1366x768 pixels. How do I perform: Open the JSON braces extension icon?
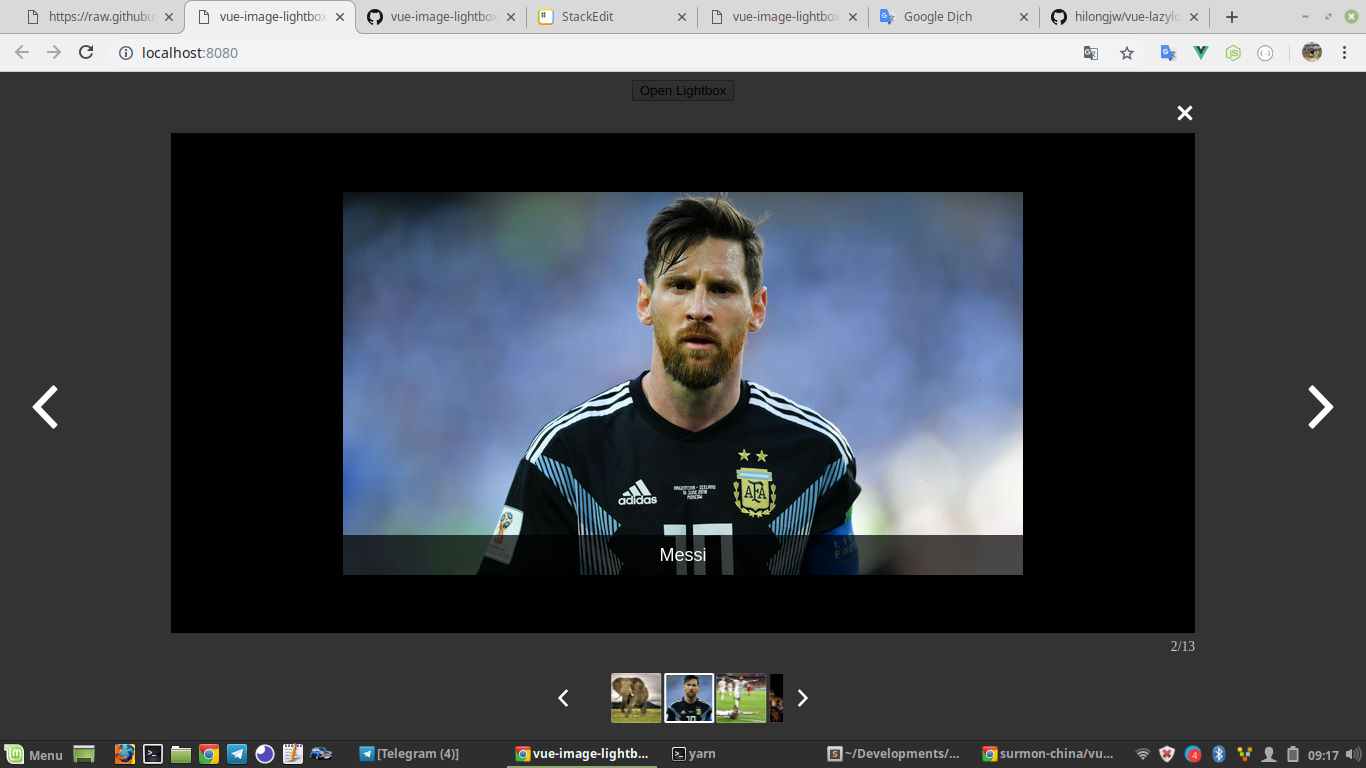click(x=1265, y=53)
